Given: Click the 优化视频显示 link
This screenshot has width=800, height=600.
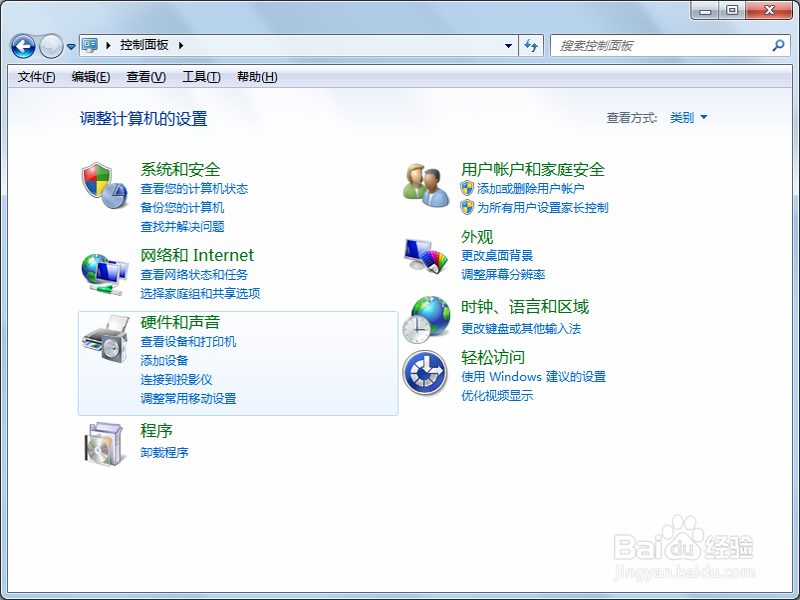Looking at the screenshot, I should [x=497, y=395].
